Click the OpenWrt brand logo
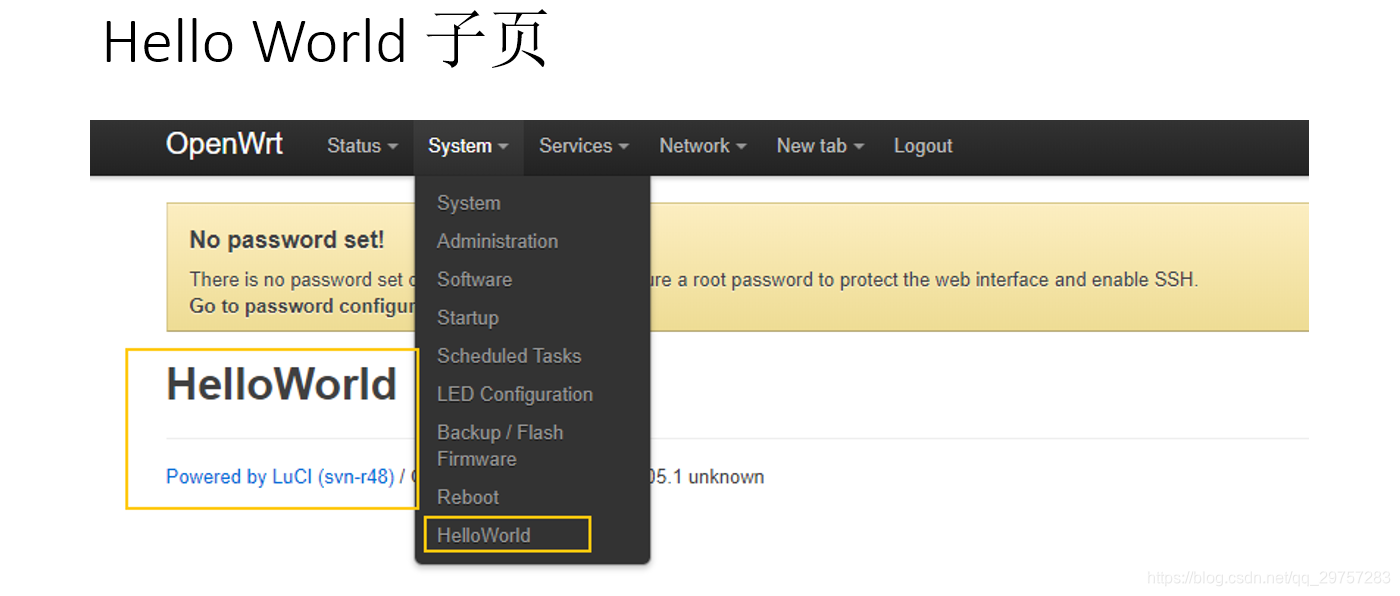Image resolution: width=1400 pixels, height=596 pixels. (224, 144)
